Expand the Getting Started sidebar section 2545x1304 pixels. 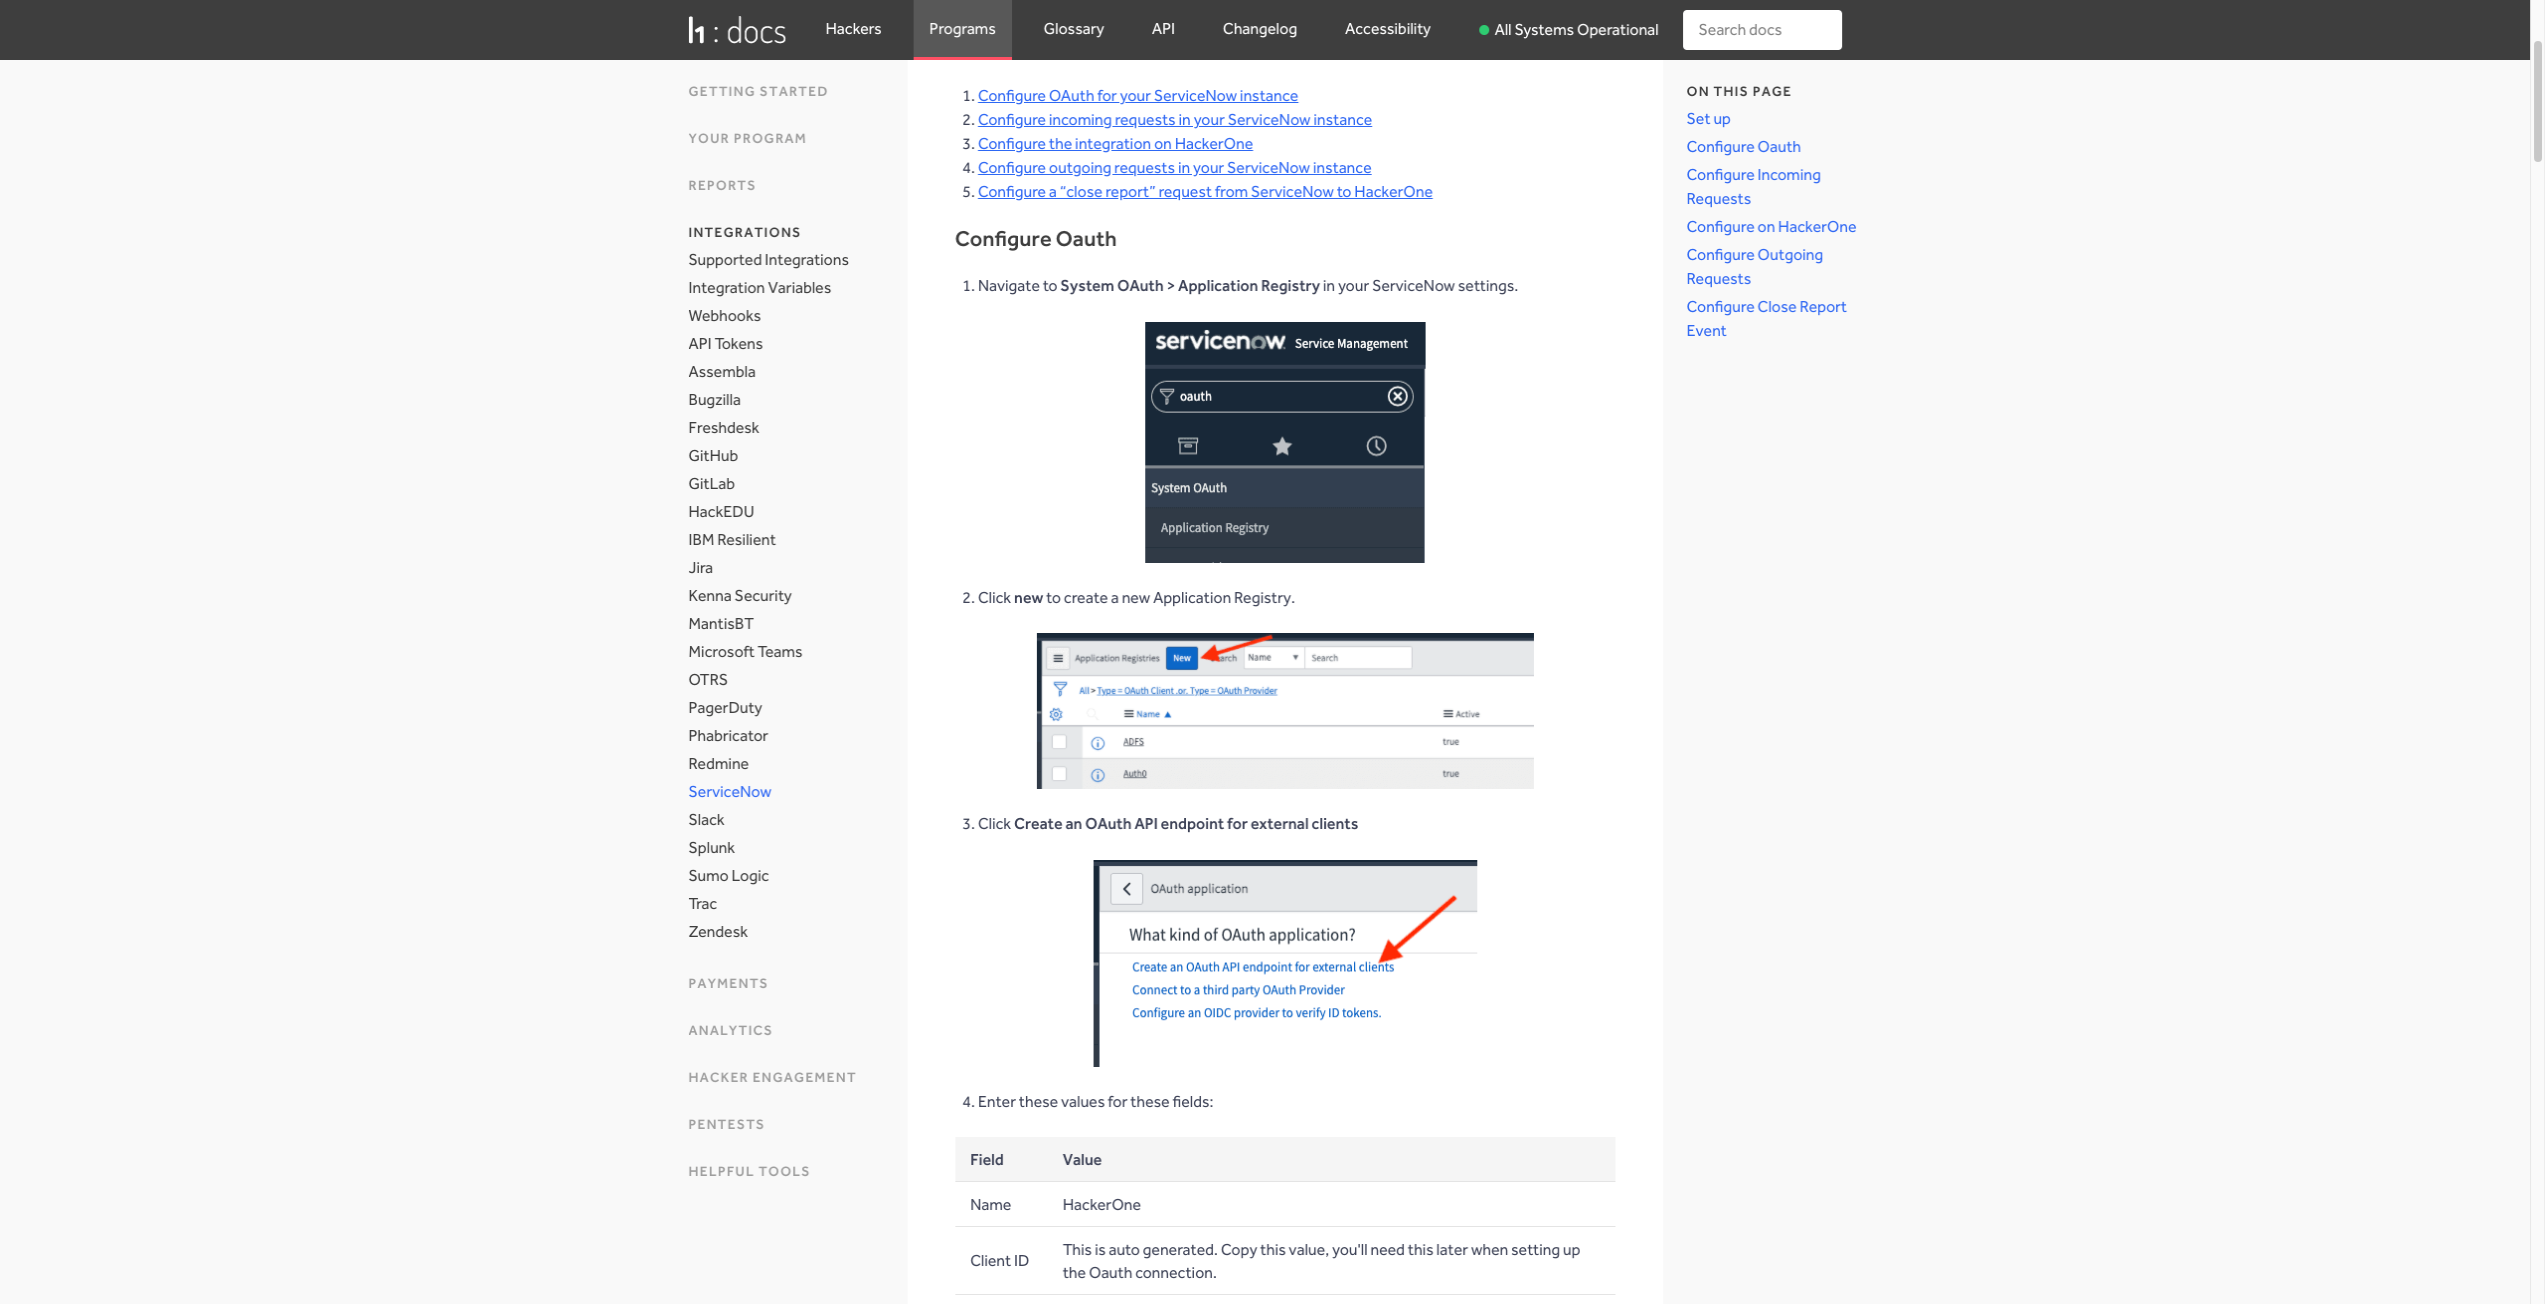pyautogui.click(x=758, y=91)
